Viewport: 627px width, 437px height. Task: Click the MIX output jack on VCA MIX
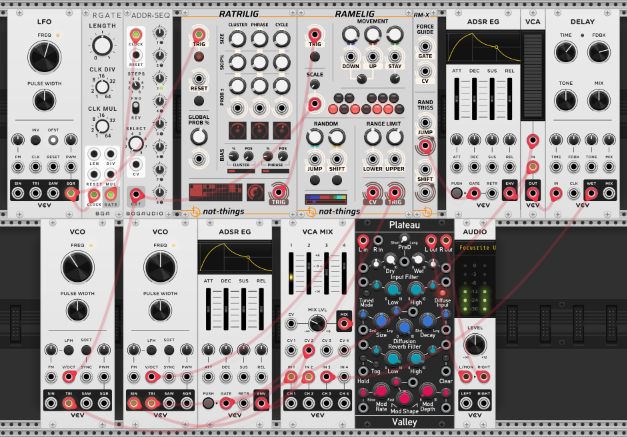pos(344,323)
